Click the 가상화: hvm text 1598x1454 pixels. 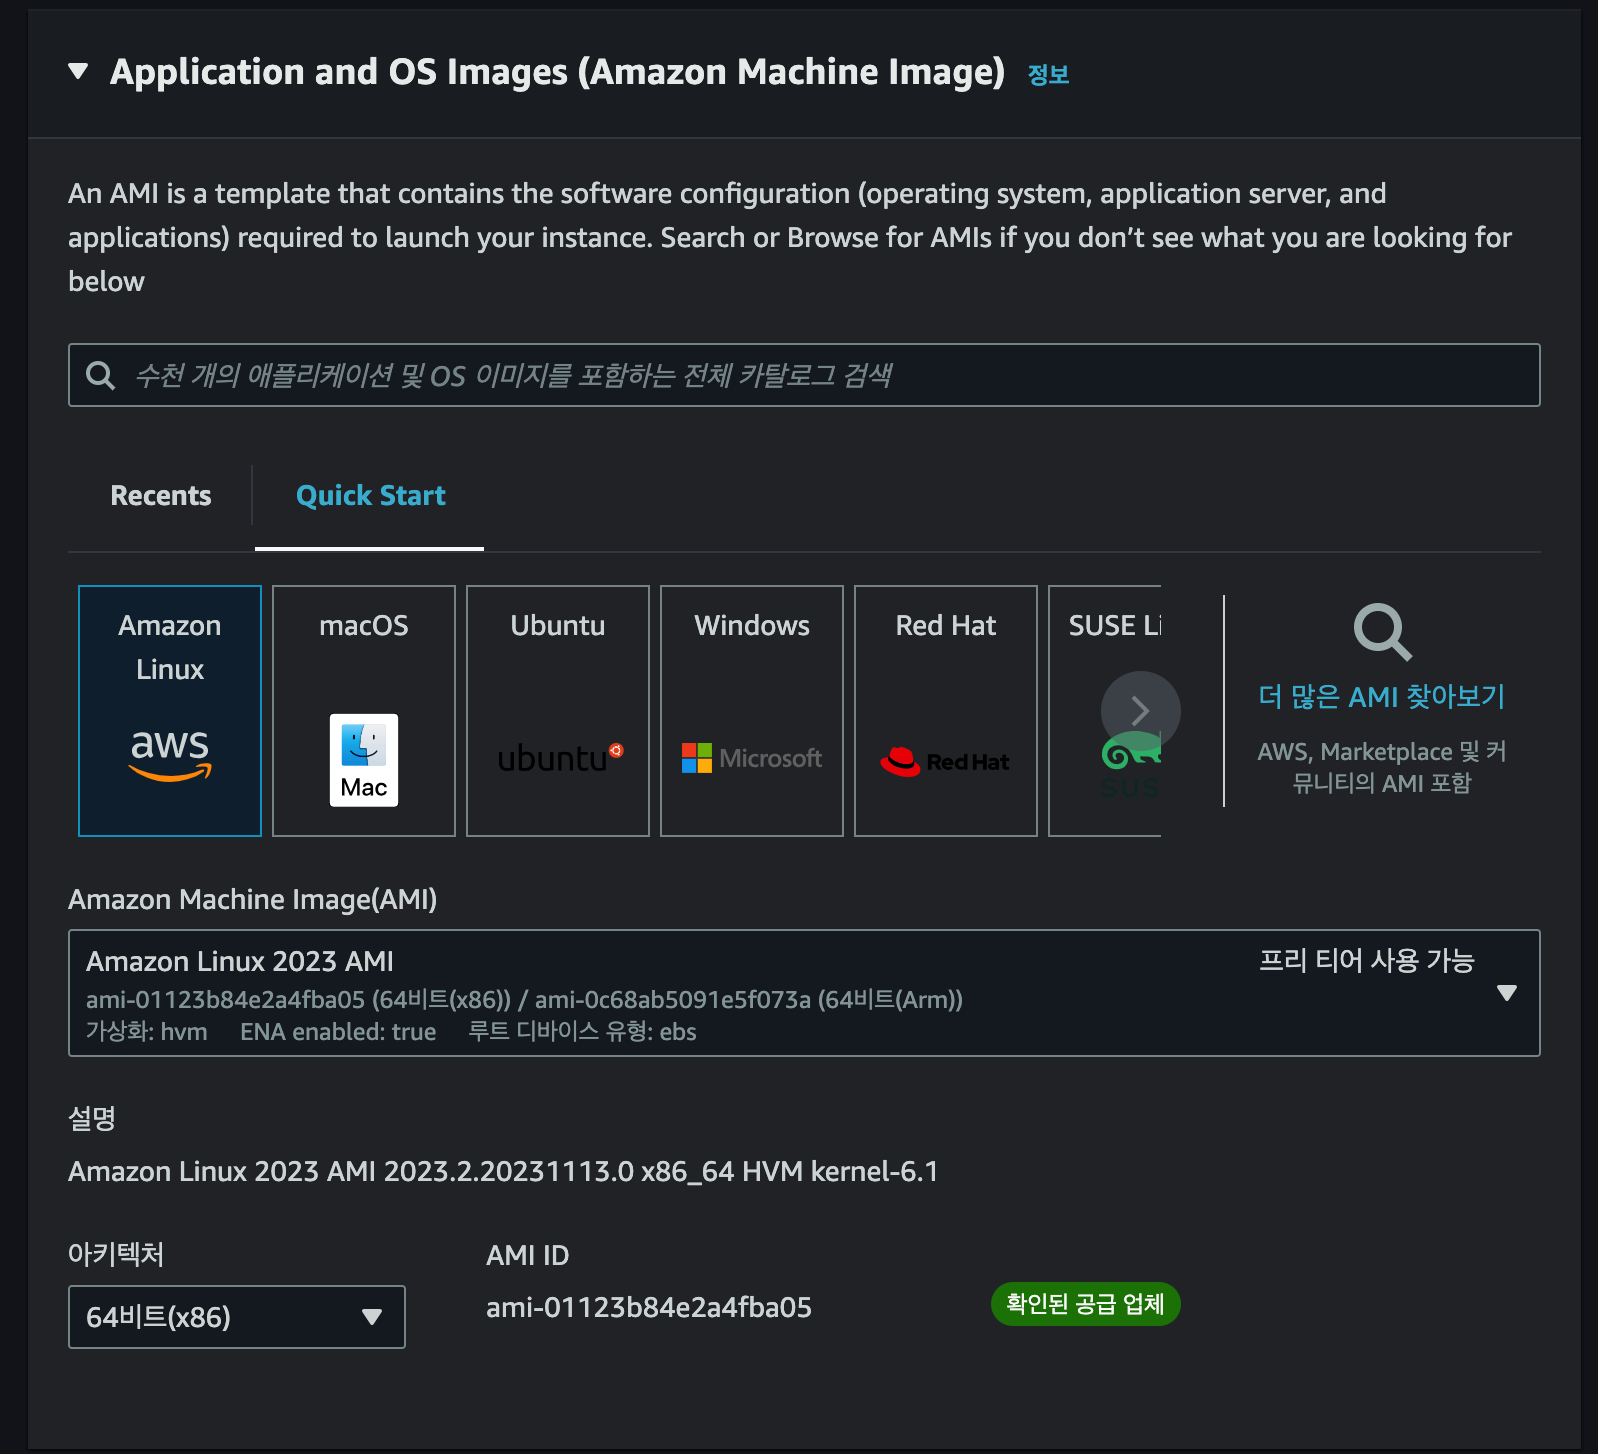pos(147,1031)
